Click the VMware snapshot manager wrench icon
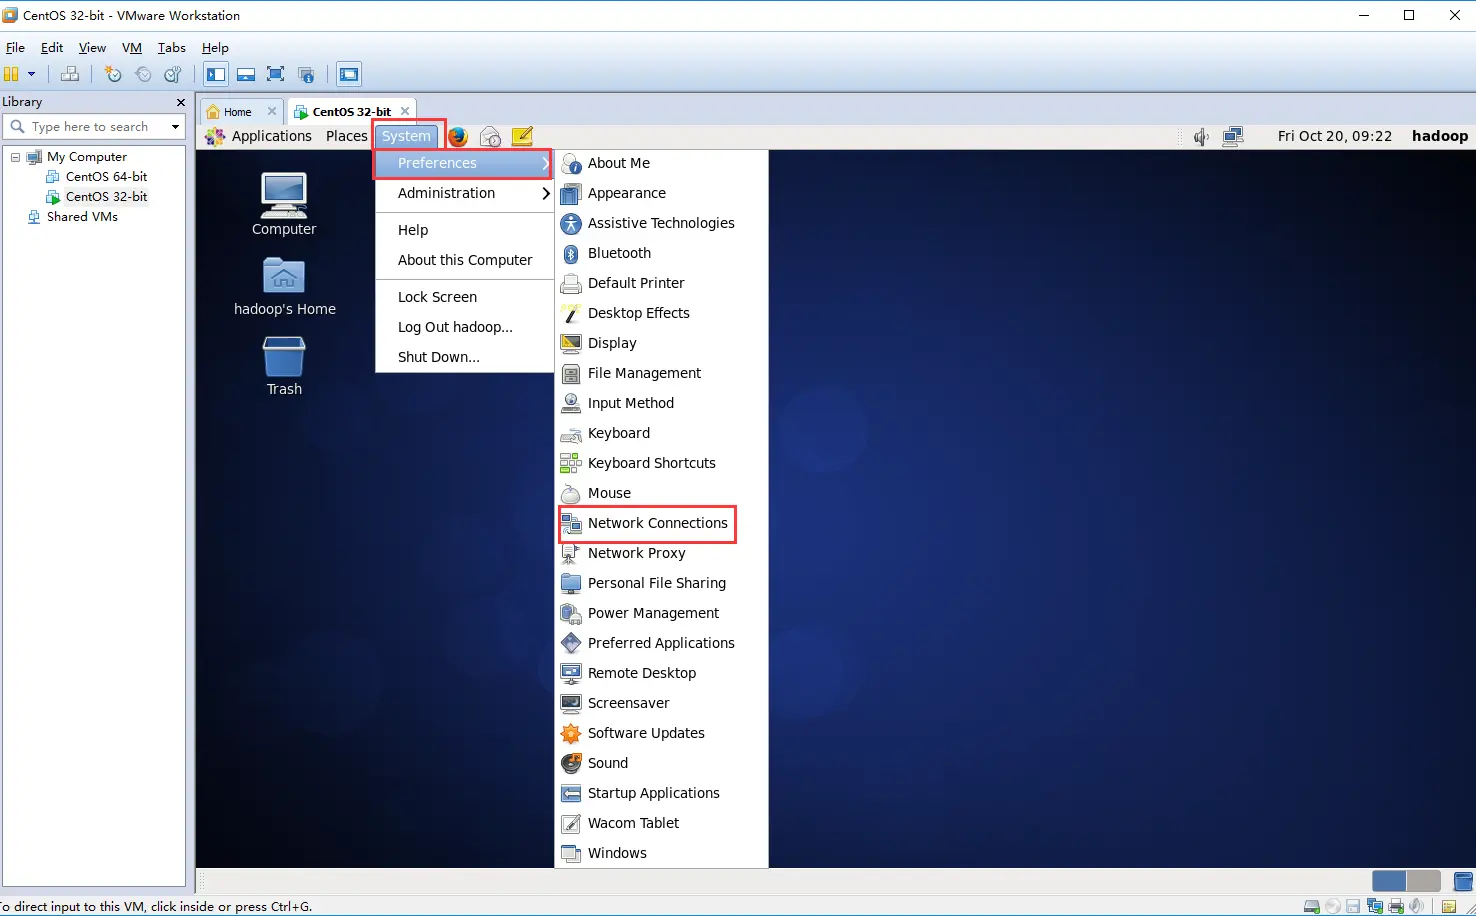 [x=173, y=74]
